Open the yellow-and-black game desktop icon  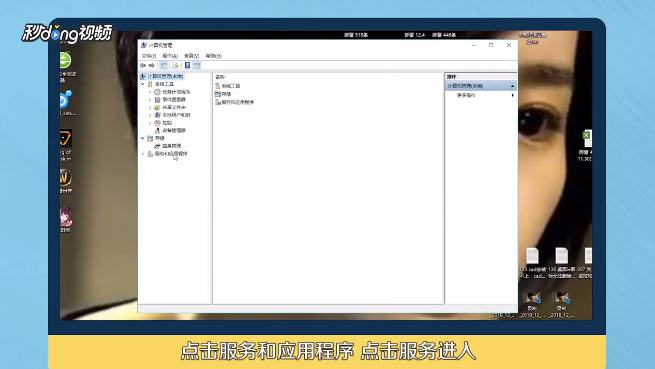(x=65, y=138)
